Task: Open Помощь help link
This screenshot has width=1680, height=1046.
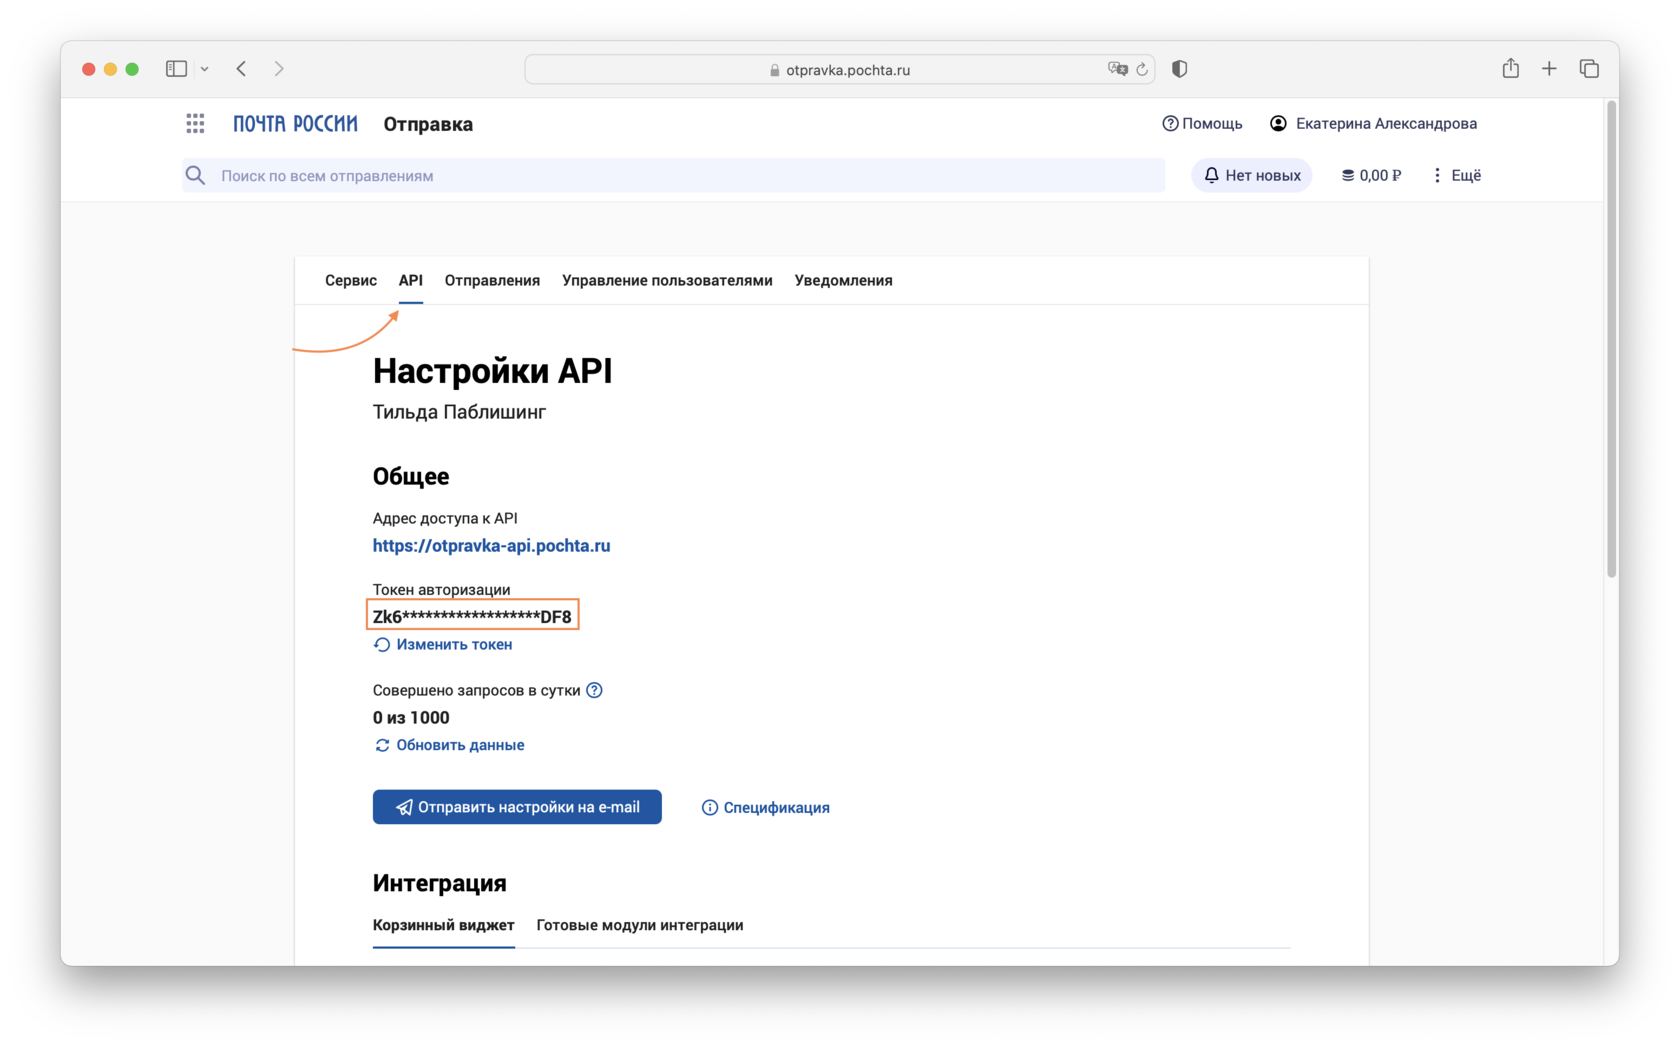Action: point(1202,124)
